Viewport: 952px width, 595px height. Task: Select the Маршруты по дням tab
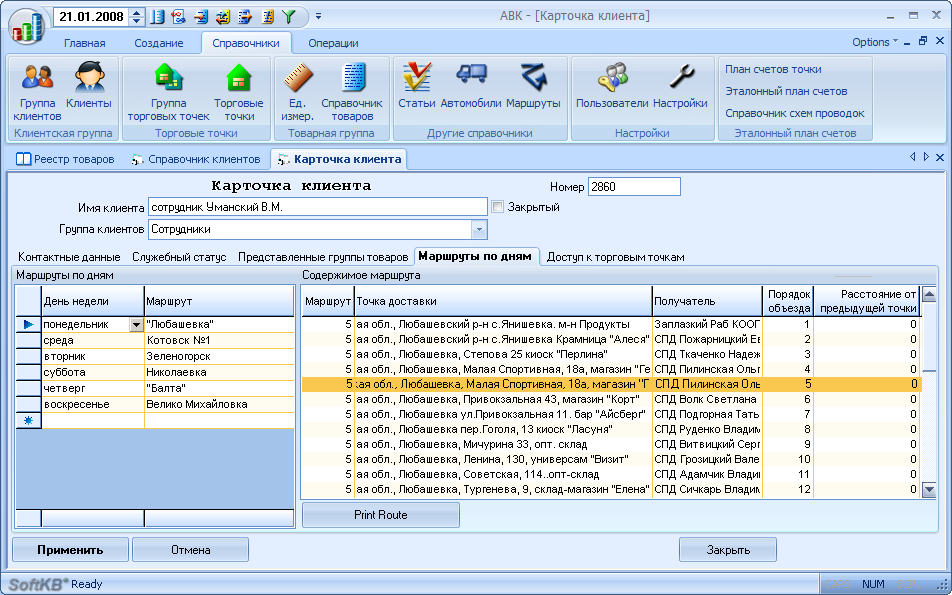click(x=475, y=256)
